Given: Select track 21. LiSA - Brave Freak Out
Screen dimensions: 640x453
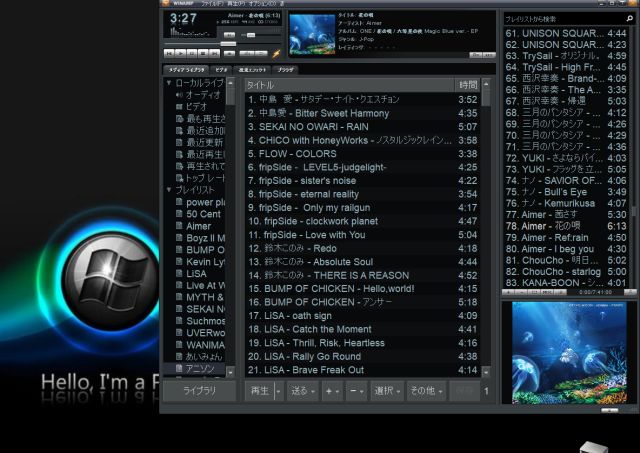Looking at the screenshot, I should point(362,370).
